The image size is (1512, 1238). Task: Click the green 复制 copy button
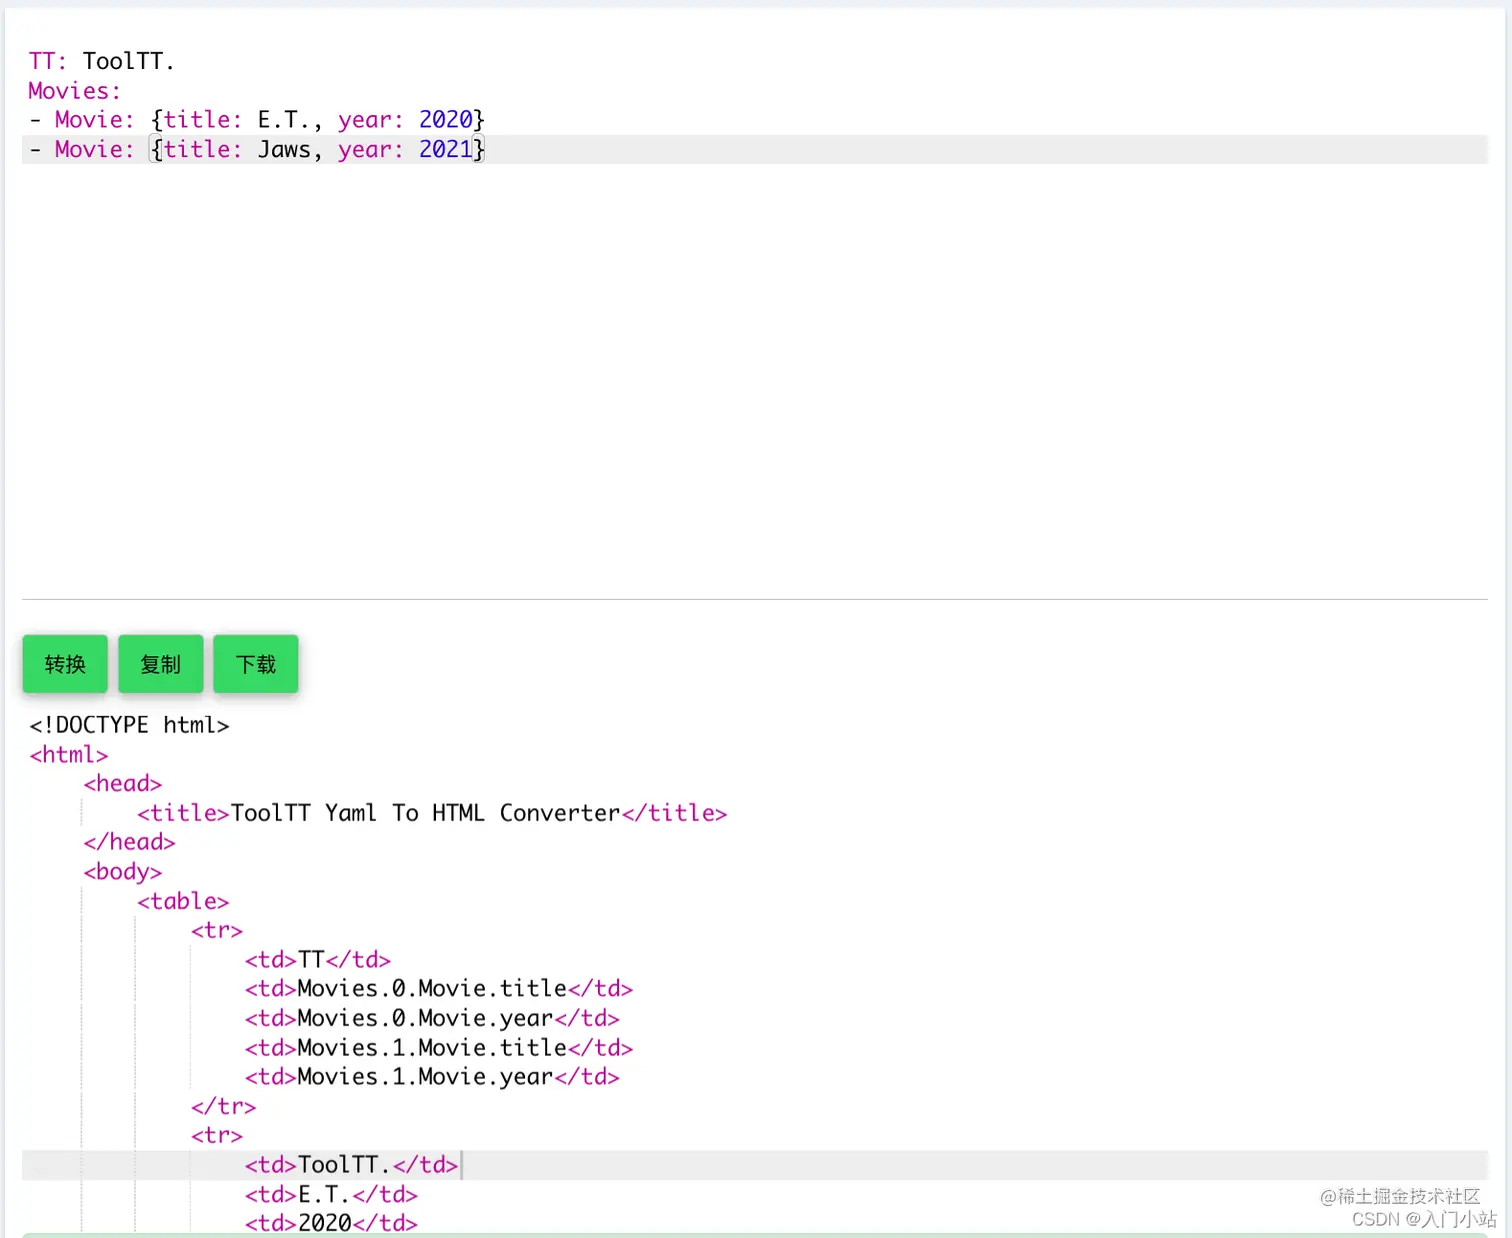[x=161, y=664]
